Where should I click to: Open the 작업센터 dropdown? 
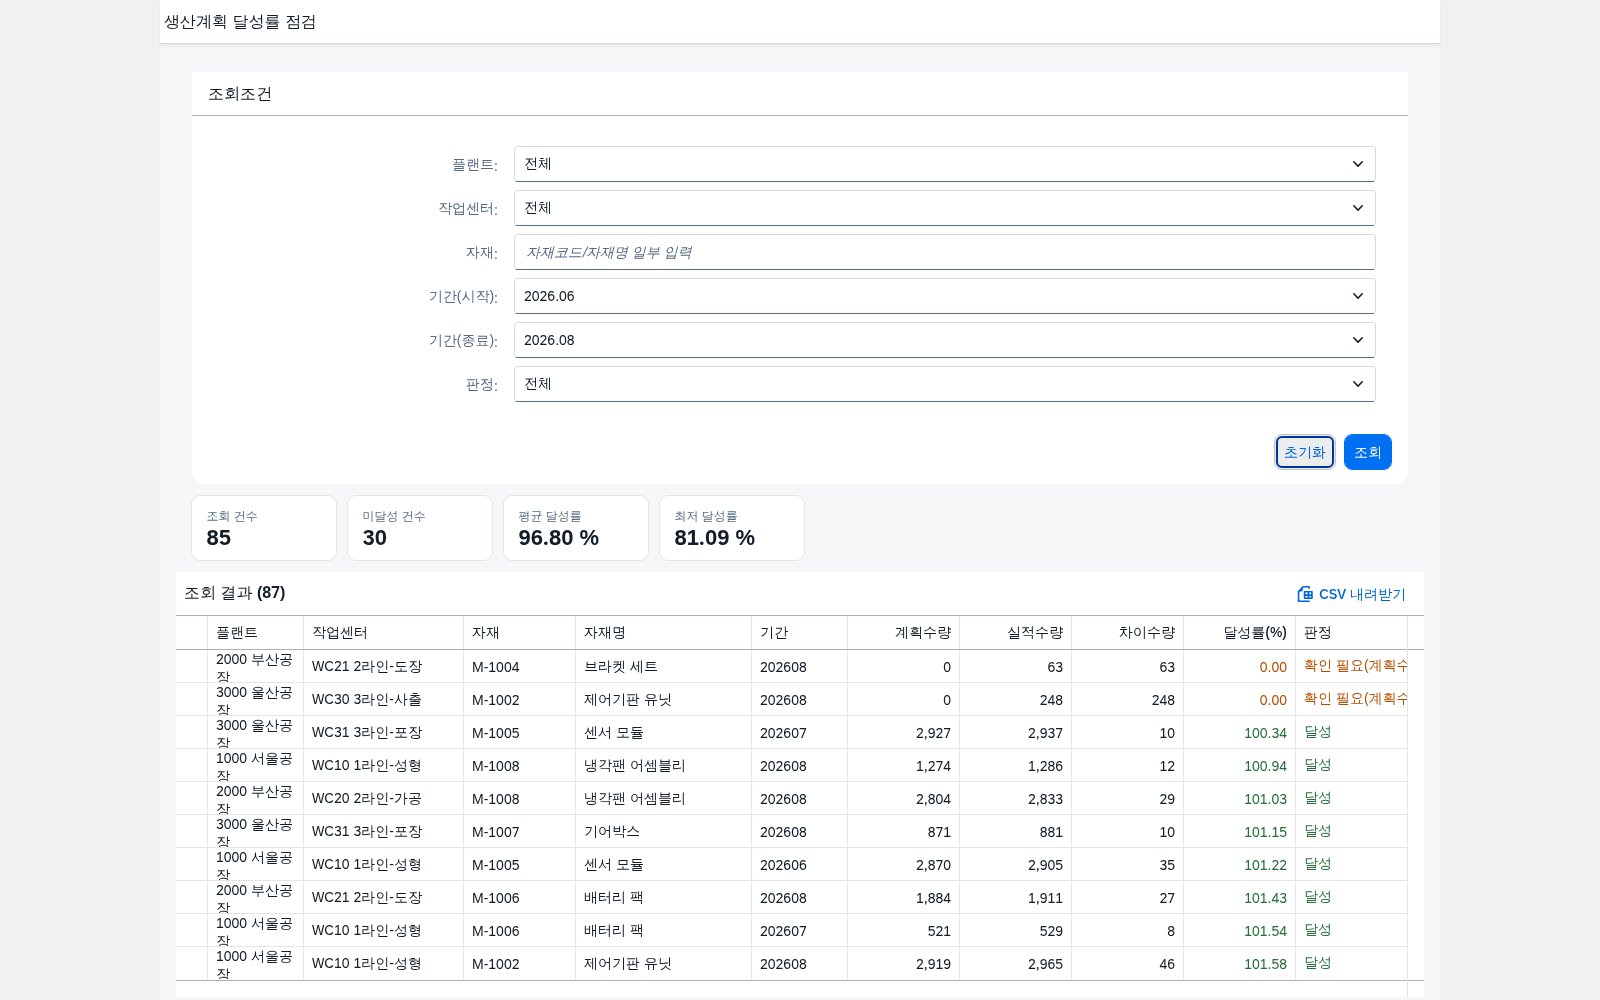[x=945, y=208]
